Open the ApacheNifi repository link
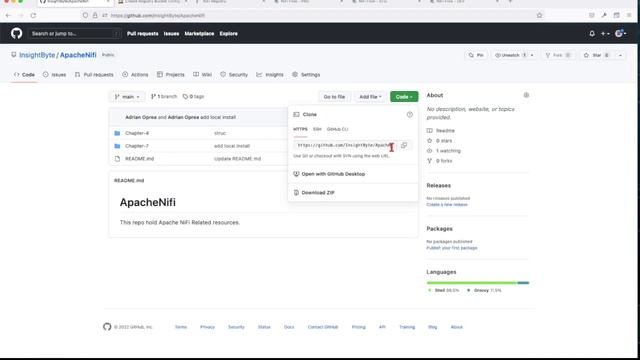 coord(78,55)
